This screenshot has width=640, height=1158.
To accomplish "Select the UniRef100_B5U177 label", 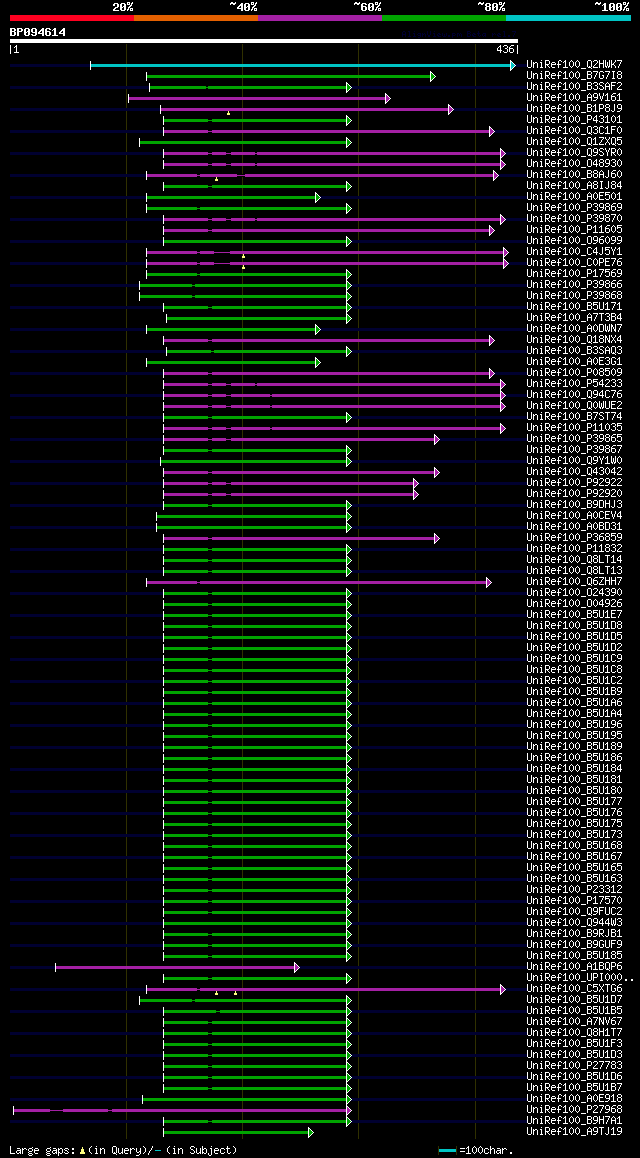I will [574, 802].
